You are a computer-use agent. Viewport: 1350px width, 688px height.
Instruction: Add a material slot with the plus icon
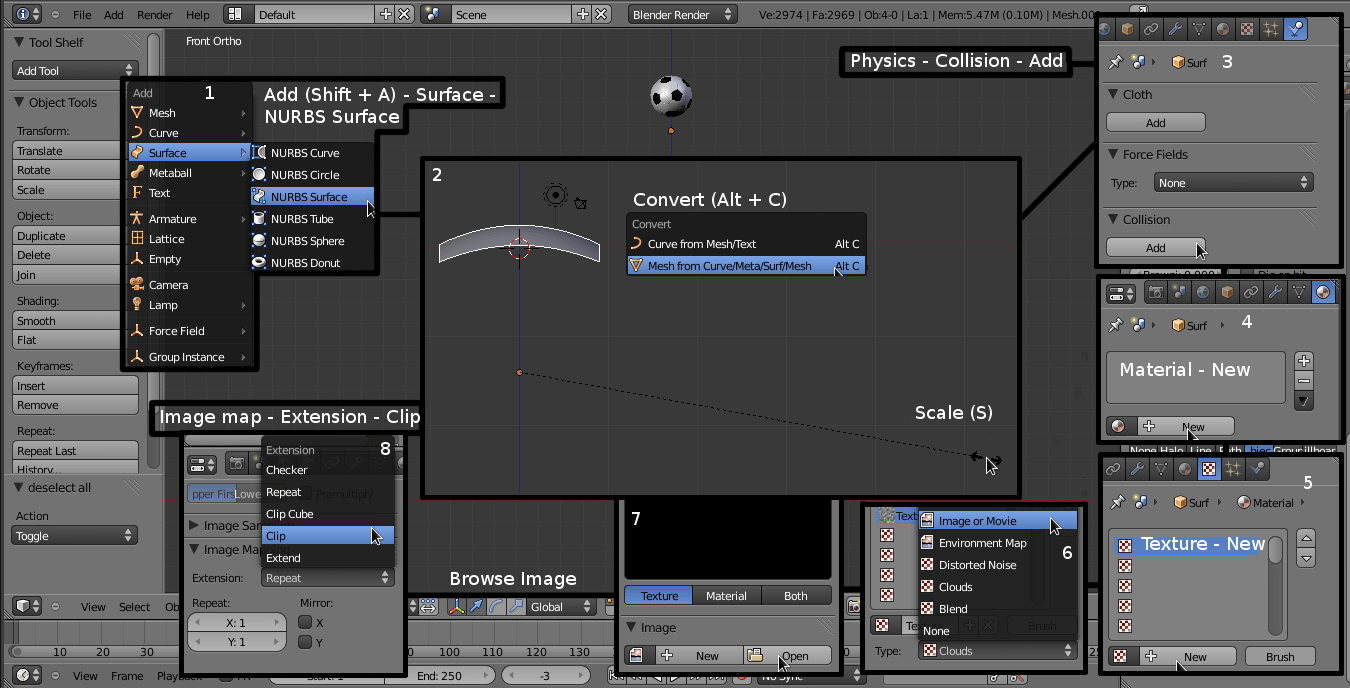(1303, 361)
